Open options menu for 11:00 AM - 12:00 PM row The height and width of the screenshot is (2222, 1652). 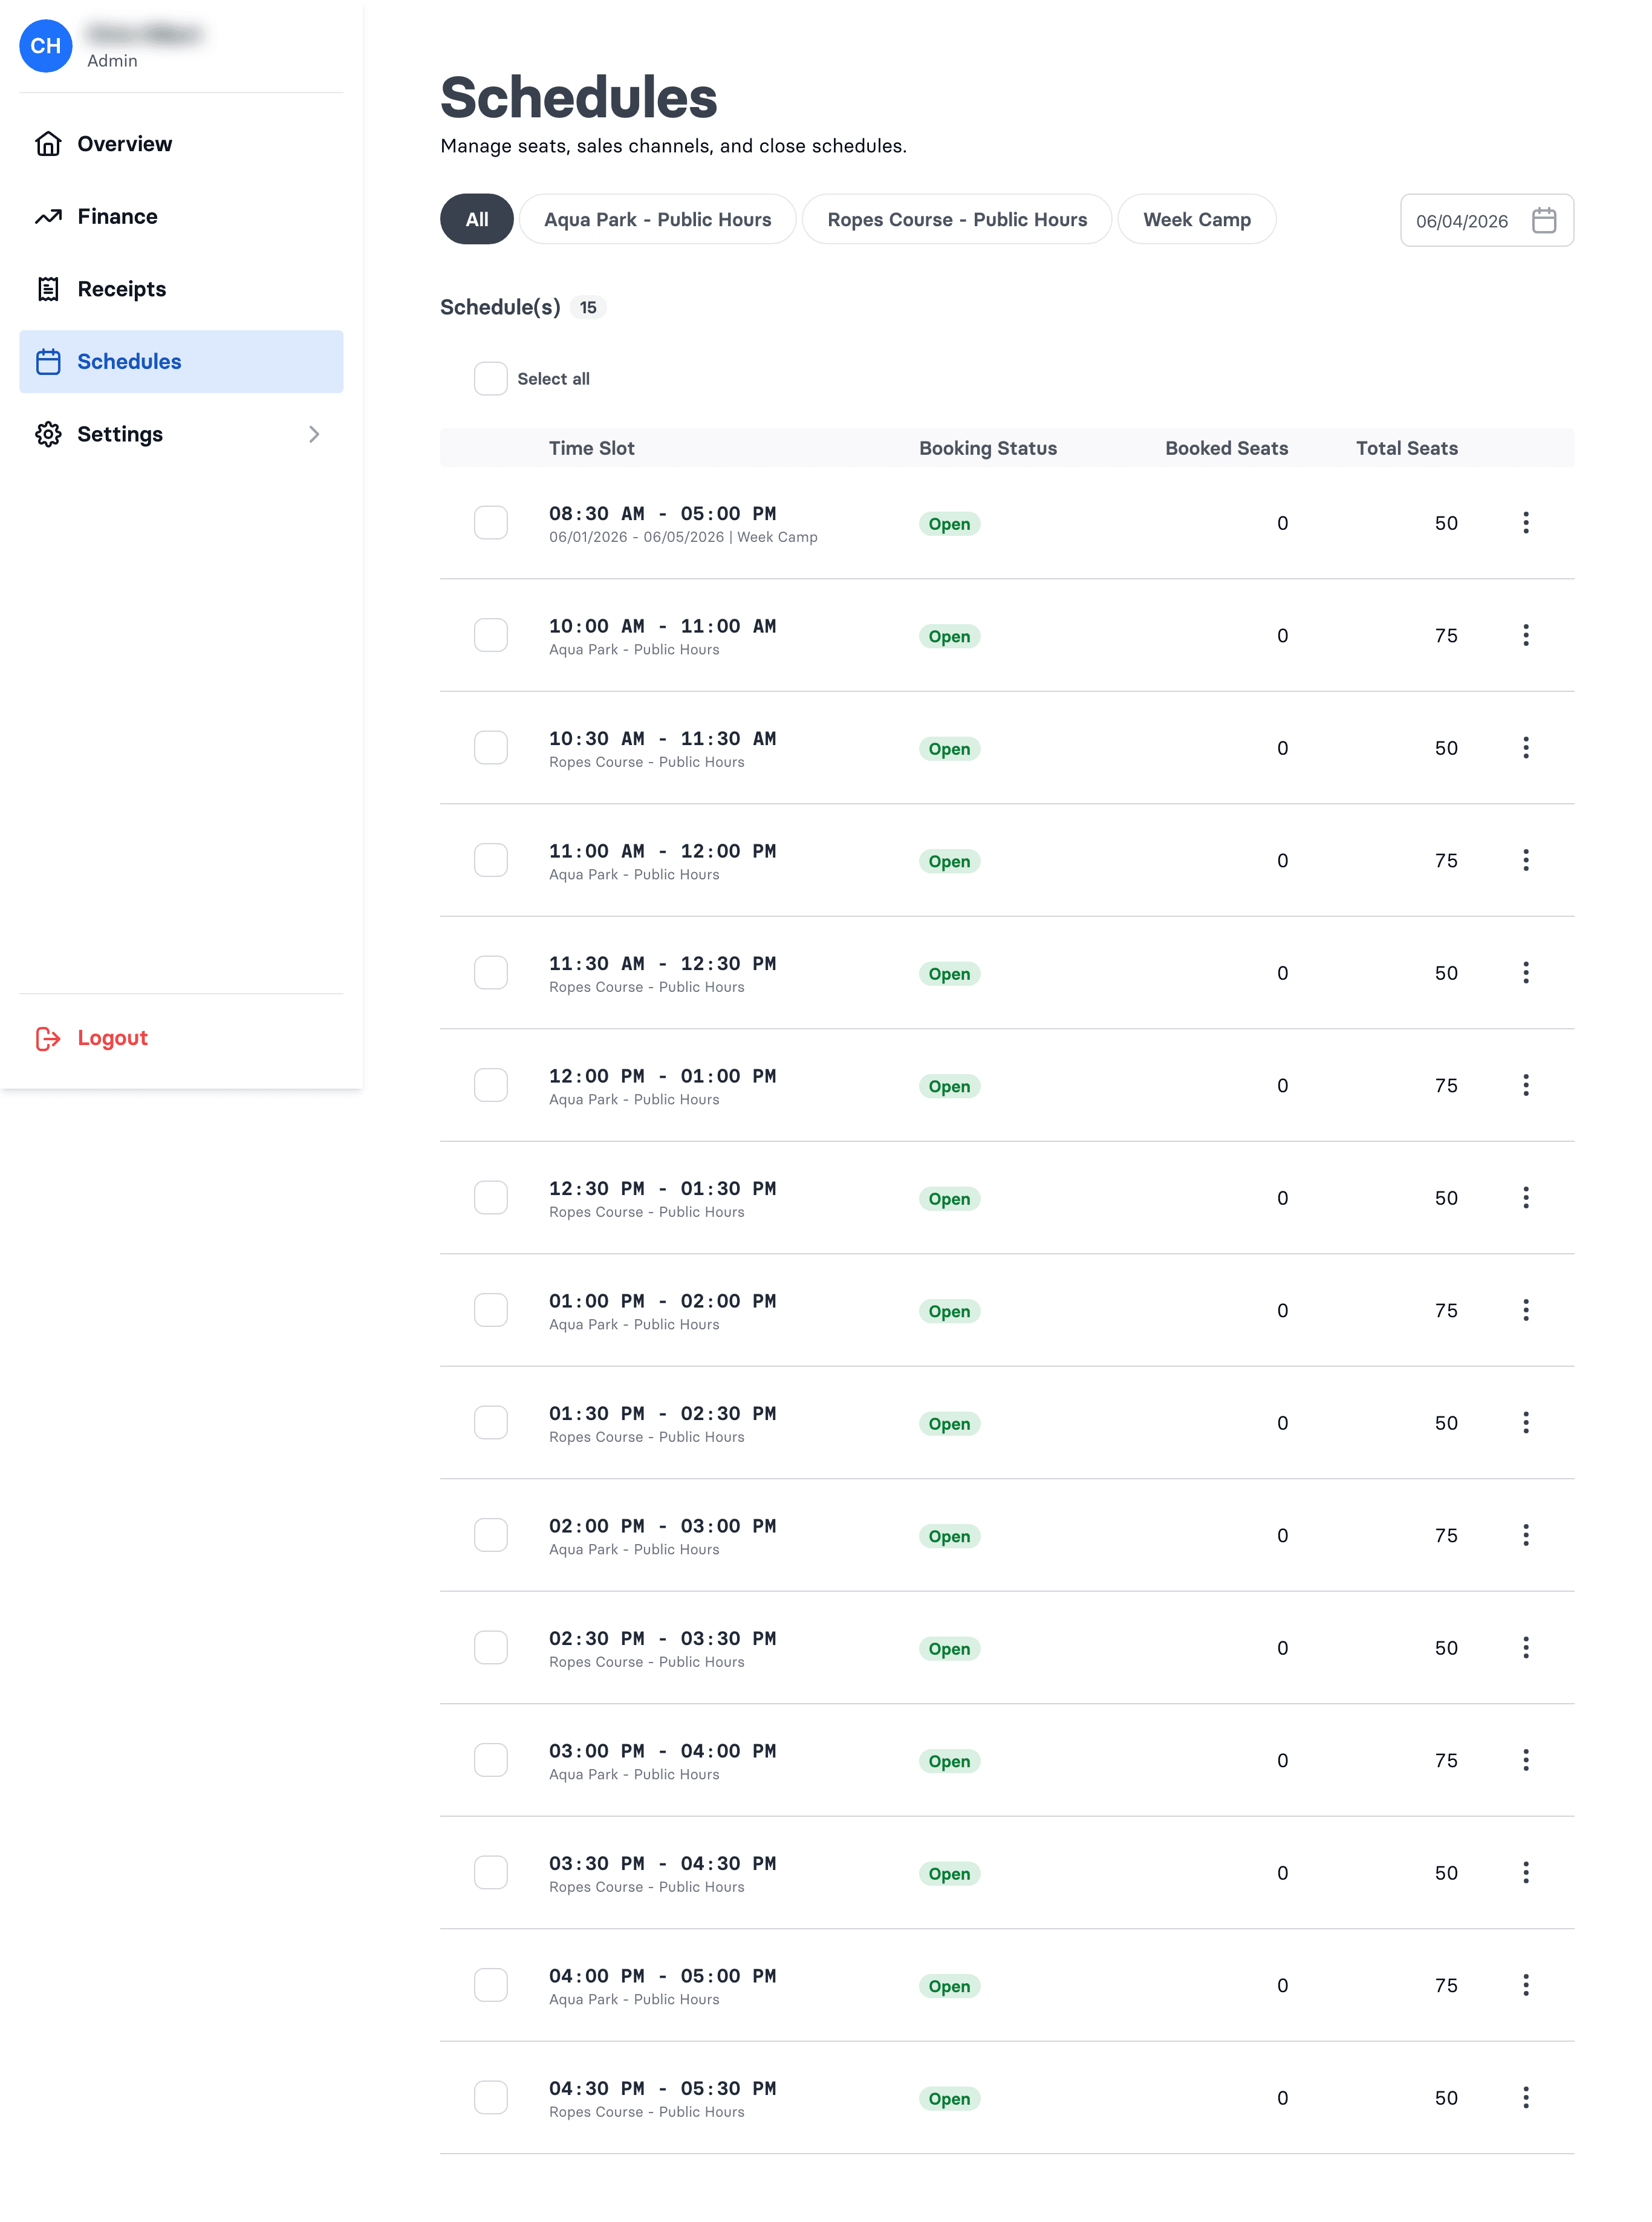point(1525,860)
